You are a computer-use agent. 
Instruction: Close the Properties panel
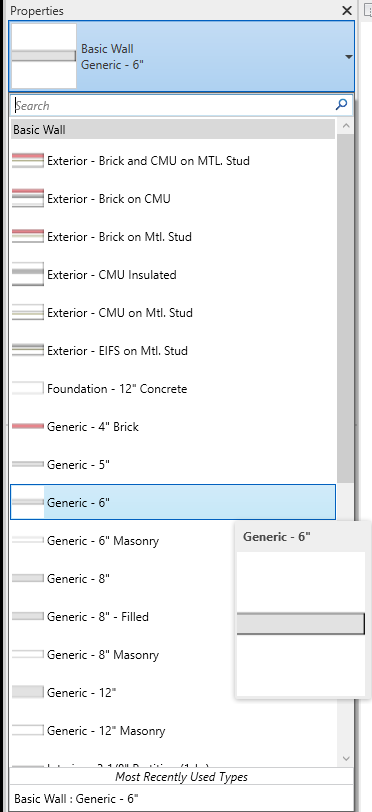pos(347,10)
